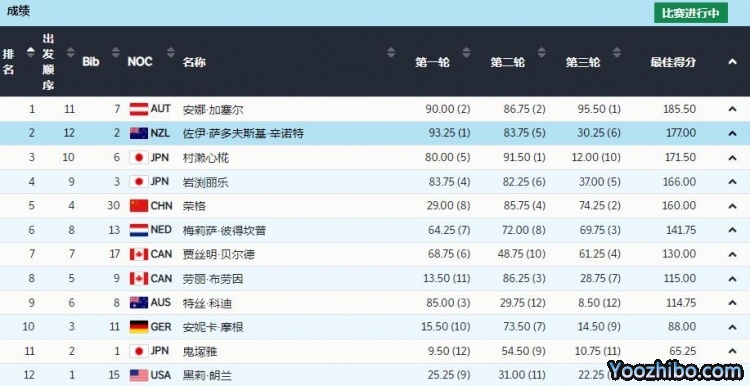Toggle details for 佐伊·萨多夫斯基·辛诺特 row
The width and height of the screenshot is (750, 386).
732,133
